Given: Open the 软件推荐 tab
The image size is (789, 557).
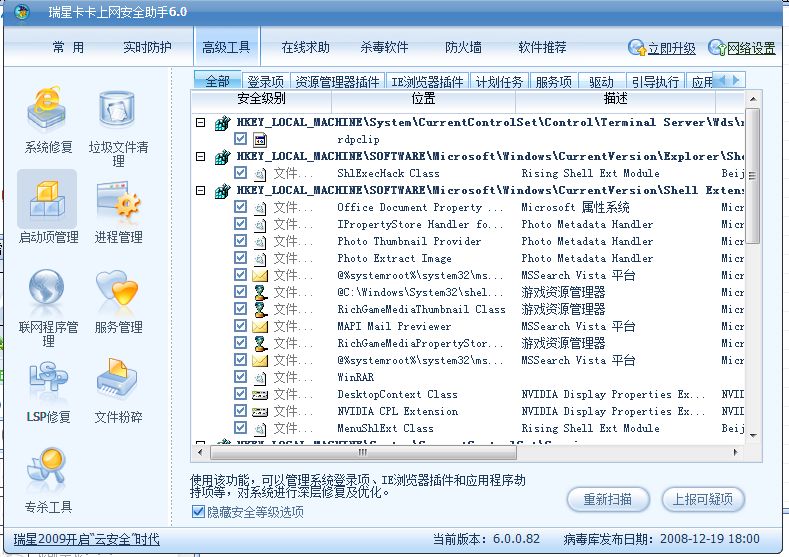Looking at the screenshot, I should (x=542, y=47).
